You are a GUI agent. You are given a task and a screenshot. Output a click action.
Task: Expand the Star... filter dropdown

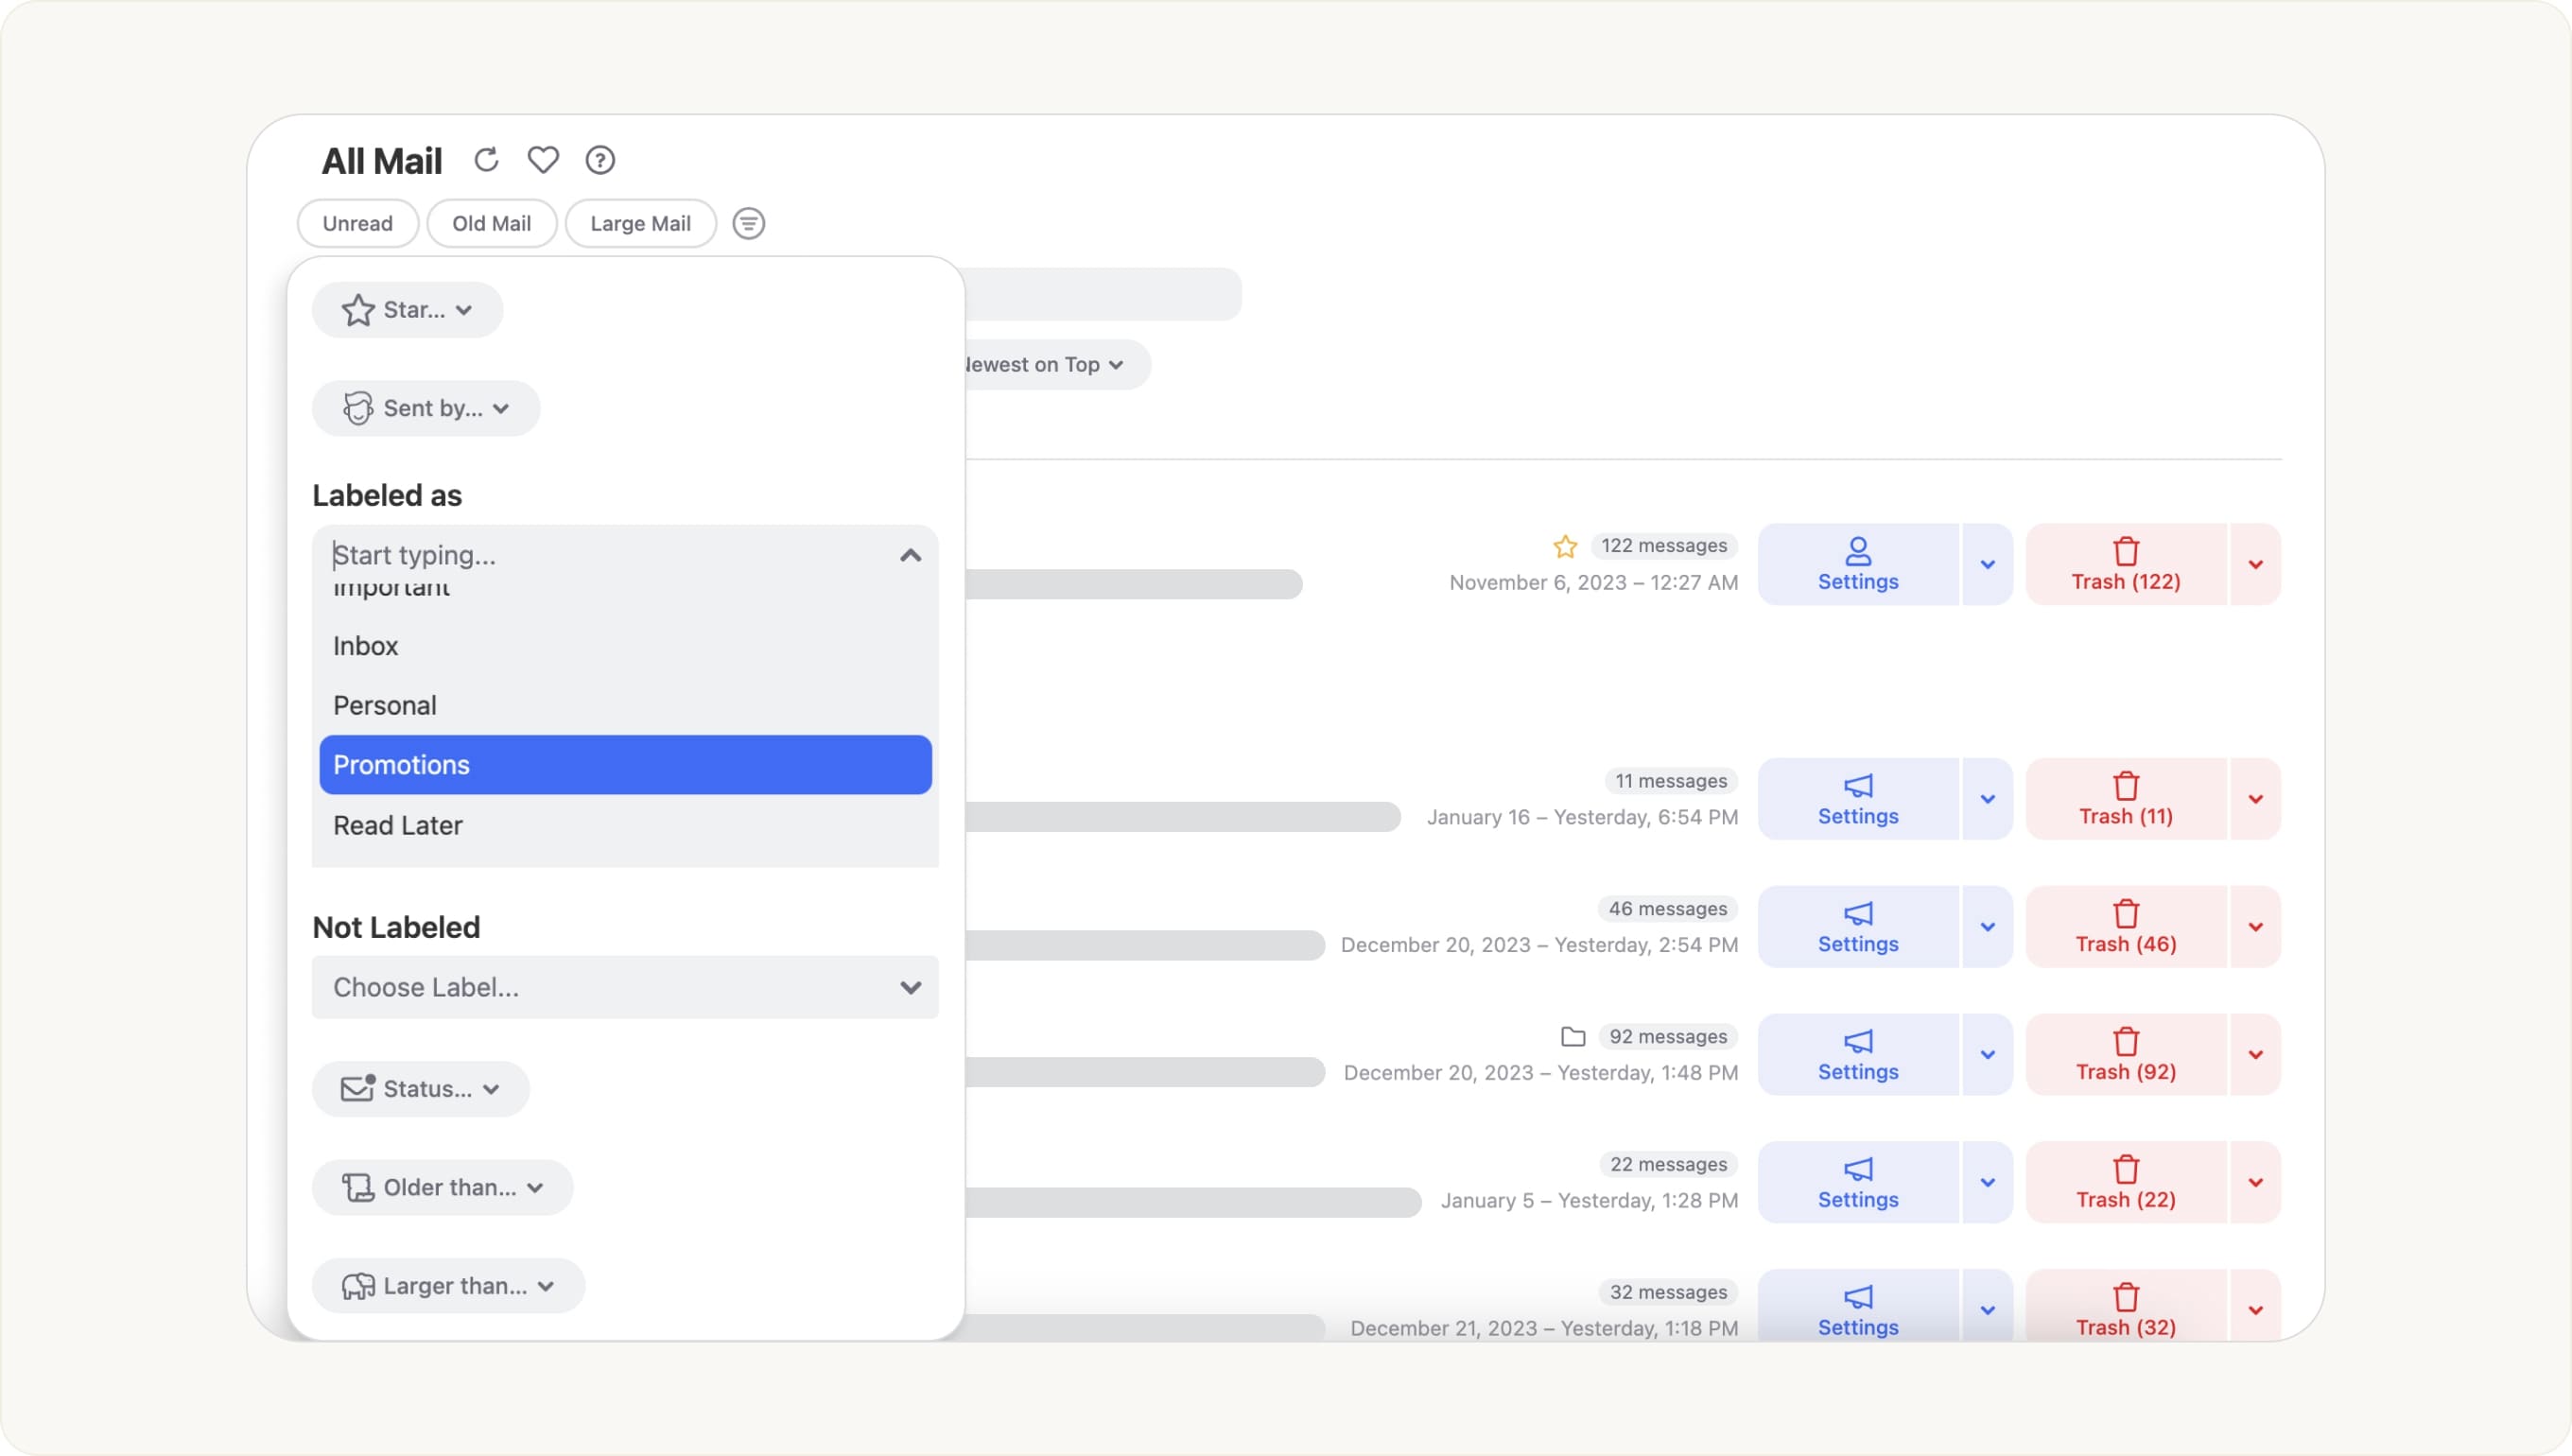(x=407, y=310)
